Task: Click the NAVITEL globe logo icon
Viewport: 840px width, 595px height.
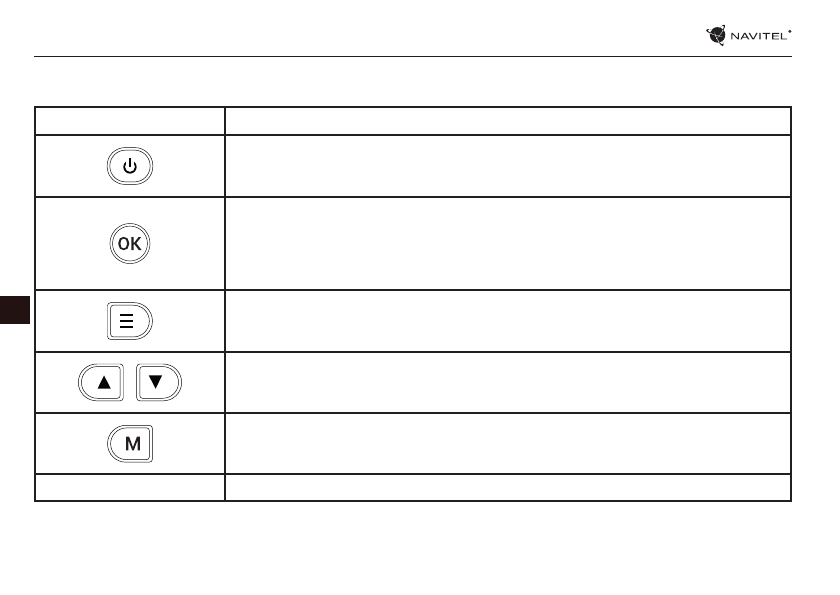Action: 716,36
